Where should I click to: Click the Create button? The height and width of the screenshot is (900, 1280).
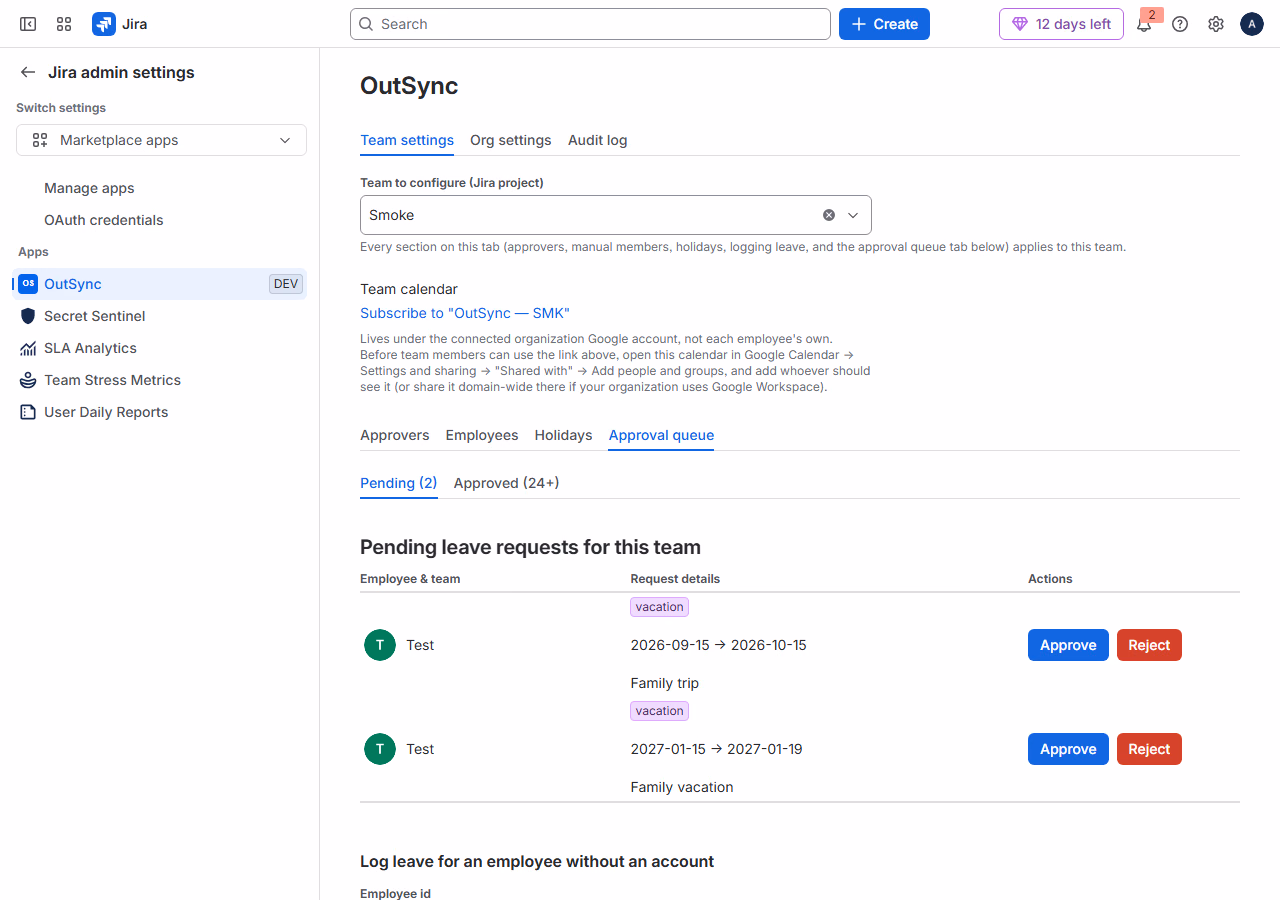pyautogui.click(x=884, y=24)
